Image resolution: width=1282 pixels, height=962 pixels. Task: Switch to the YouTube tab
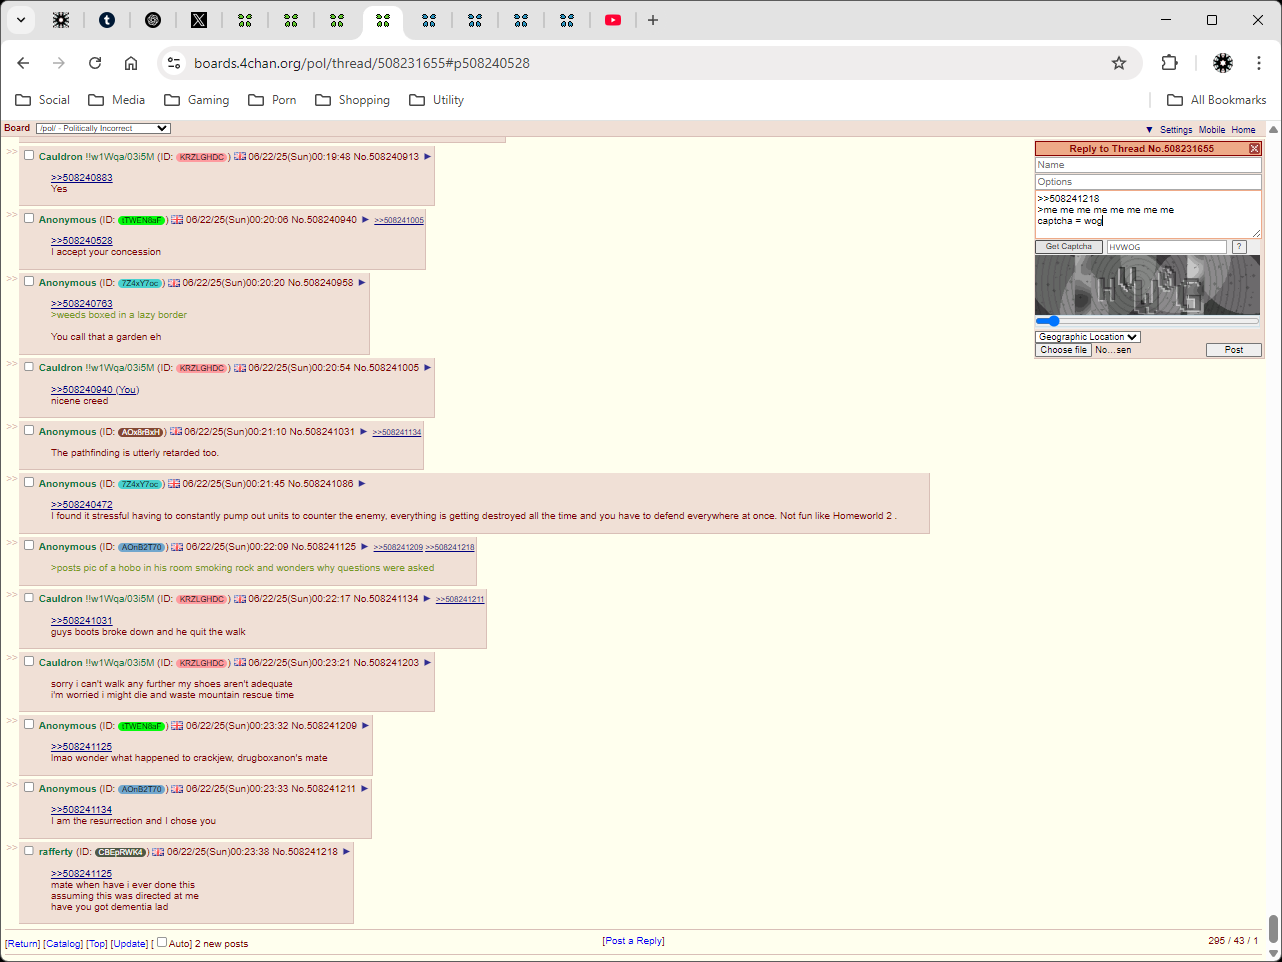point(613,20)
